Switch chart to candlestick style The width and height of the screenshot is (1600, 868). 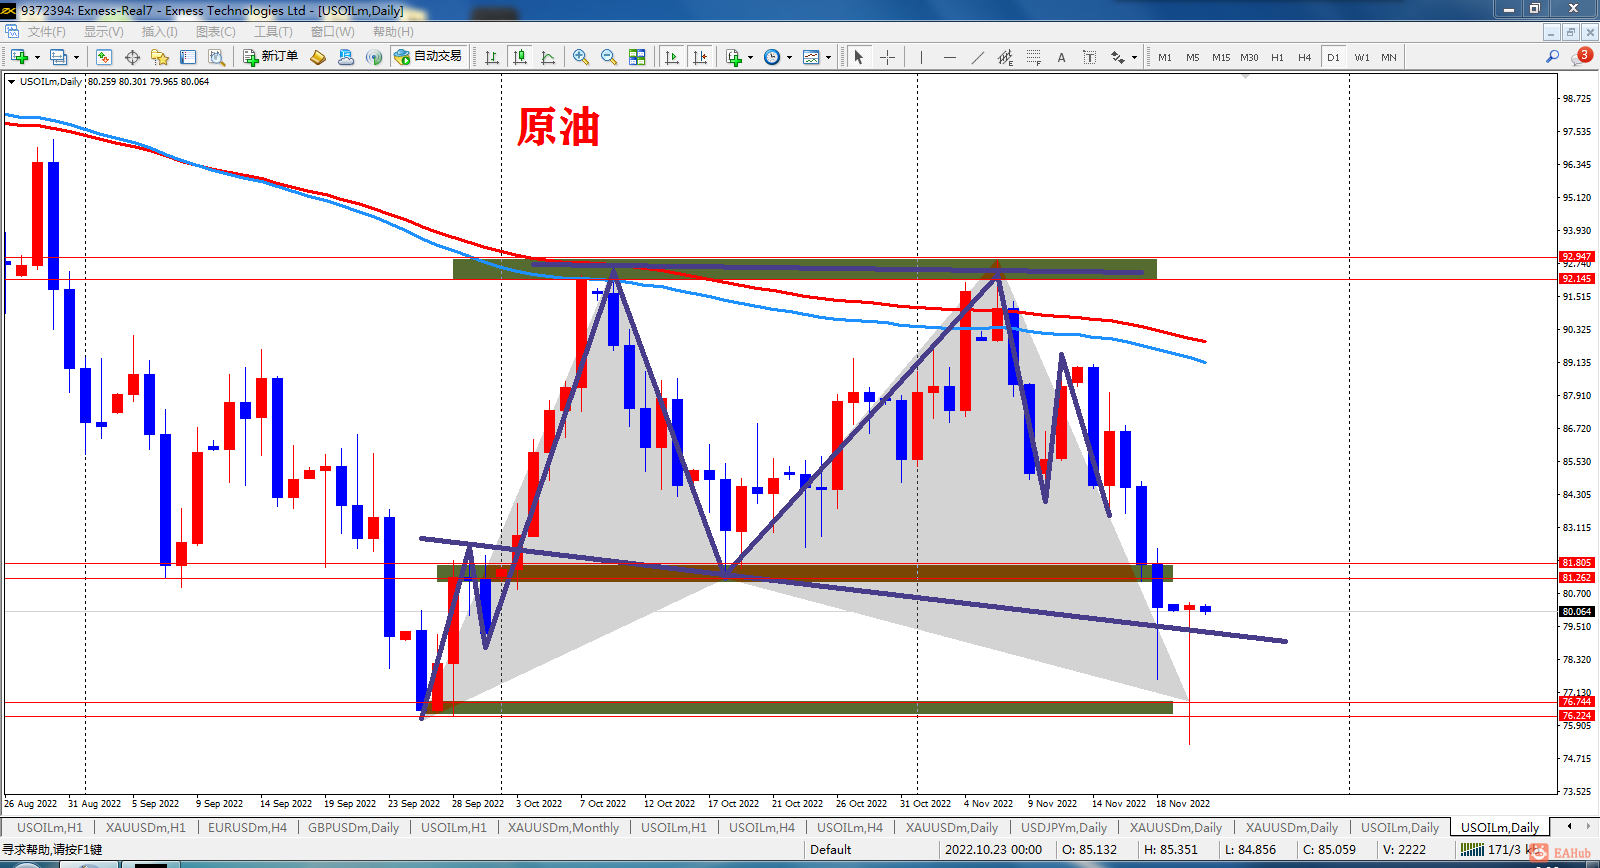[520, 57]
